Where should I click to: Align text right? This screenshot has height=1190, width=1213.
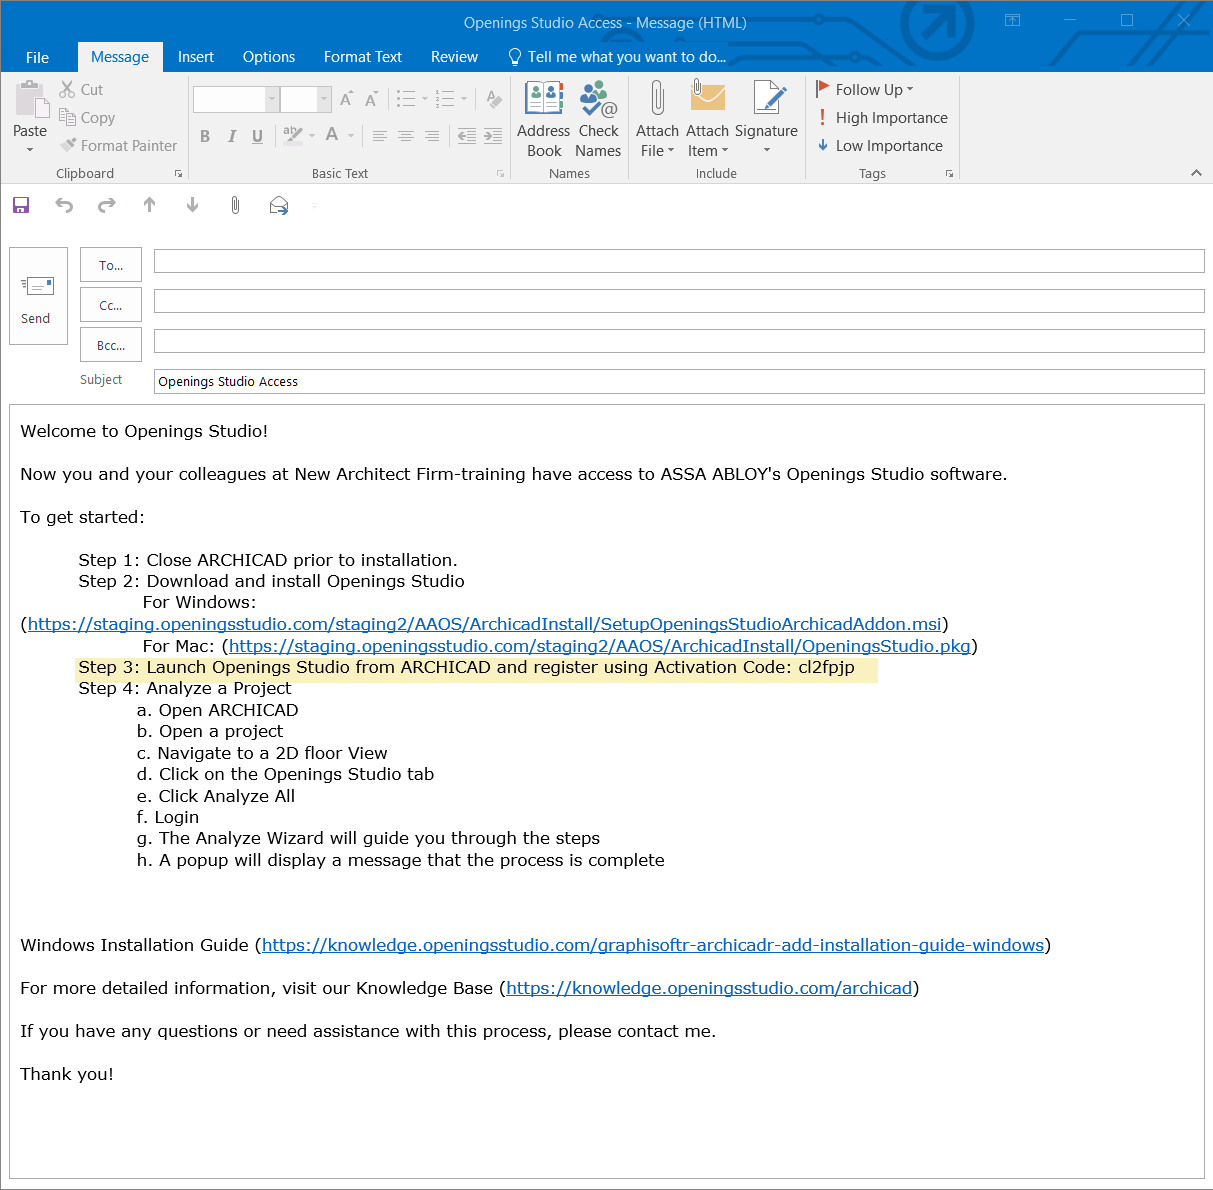pos(432,136)
